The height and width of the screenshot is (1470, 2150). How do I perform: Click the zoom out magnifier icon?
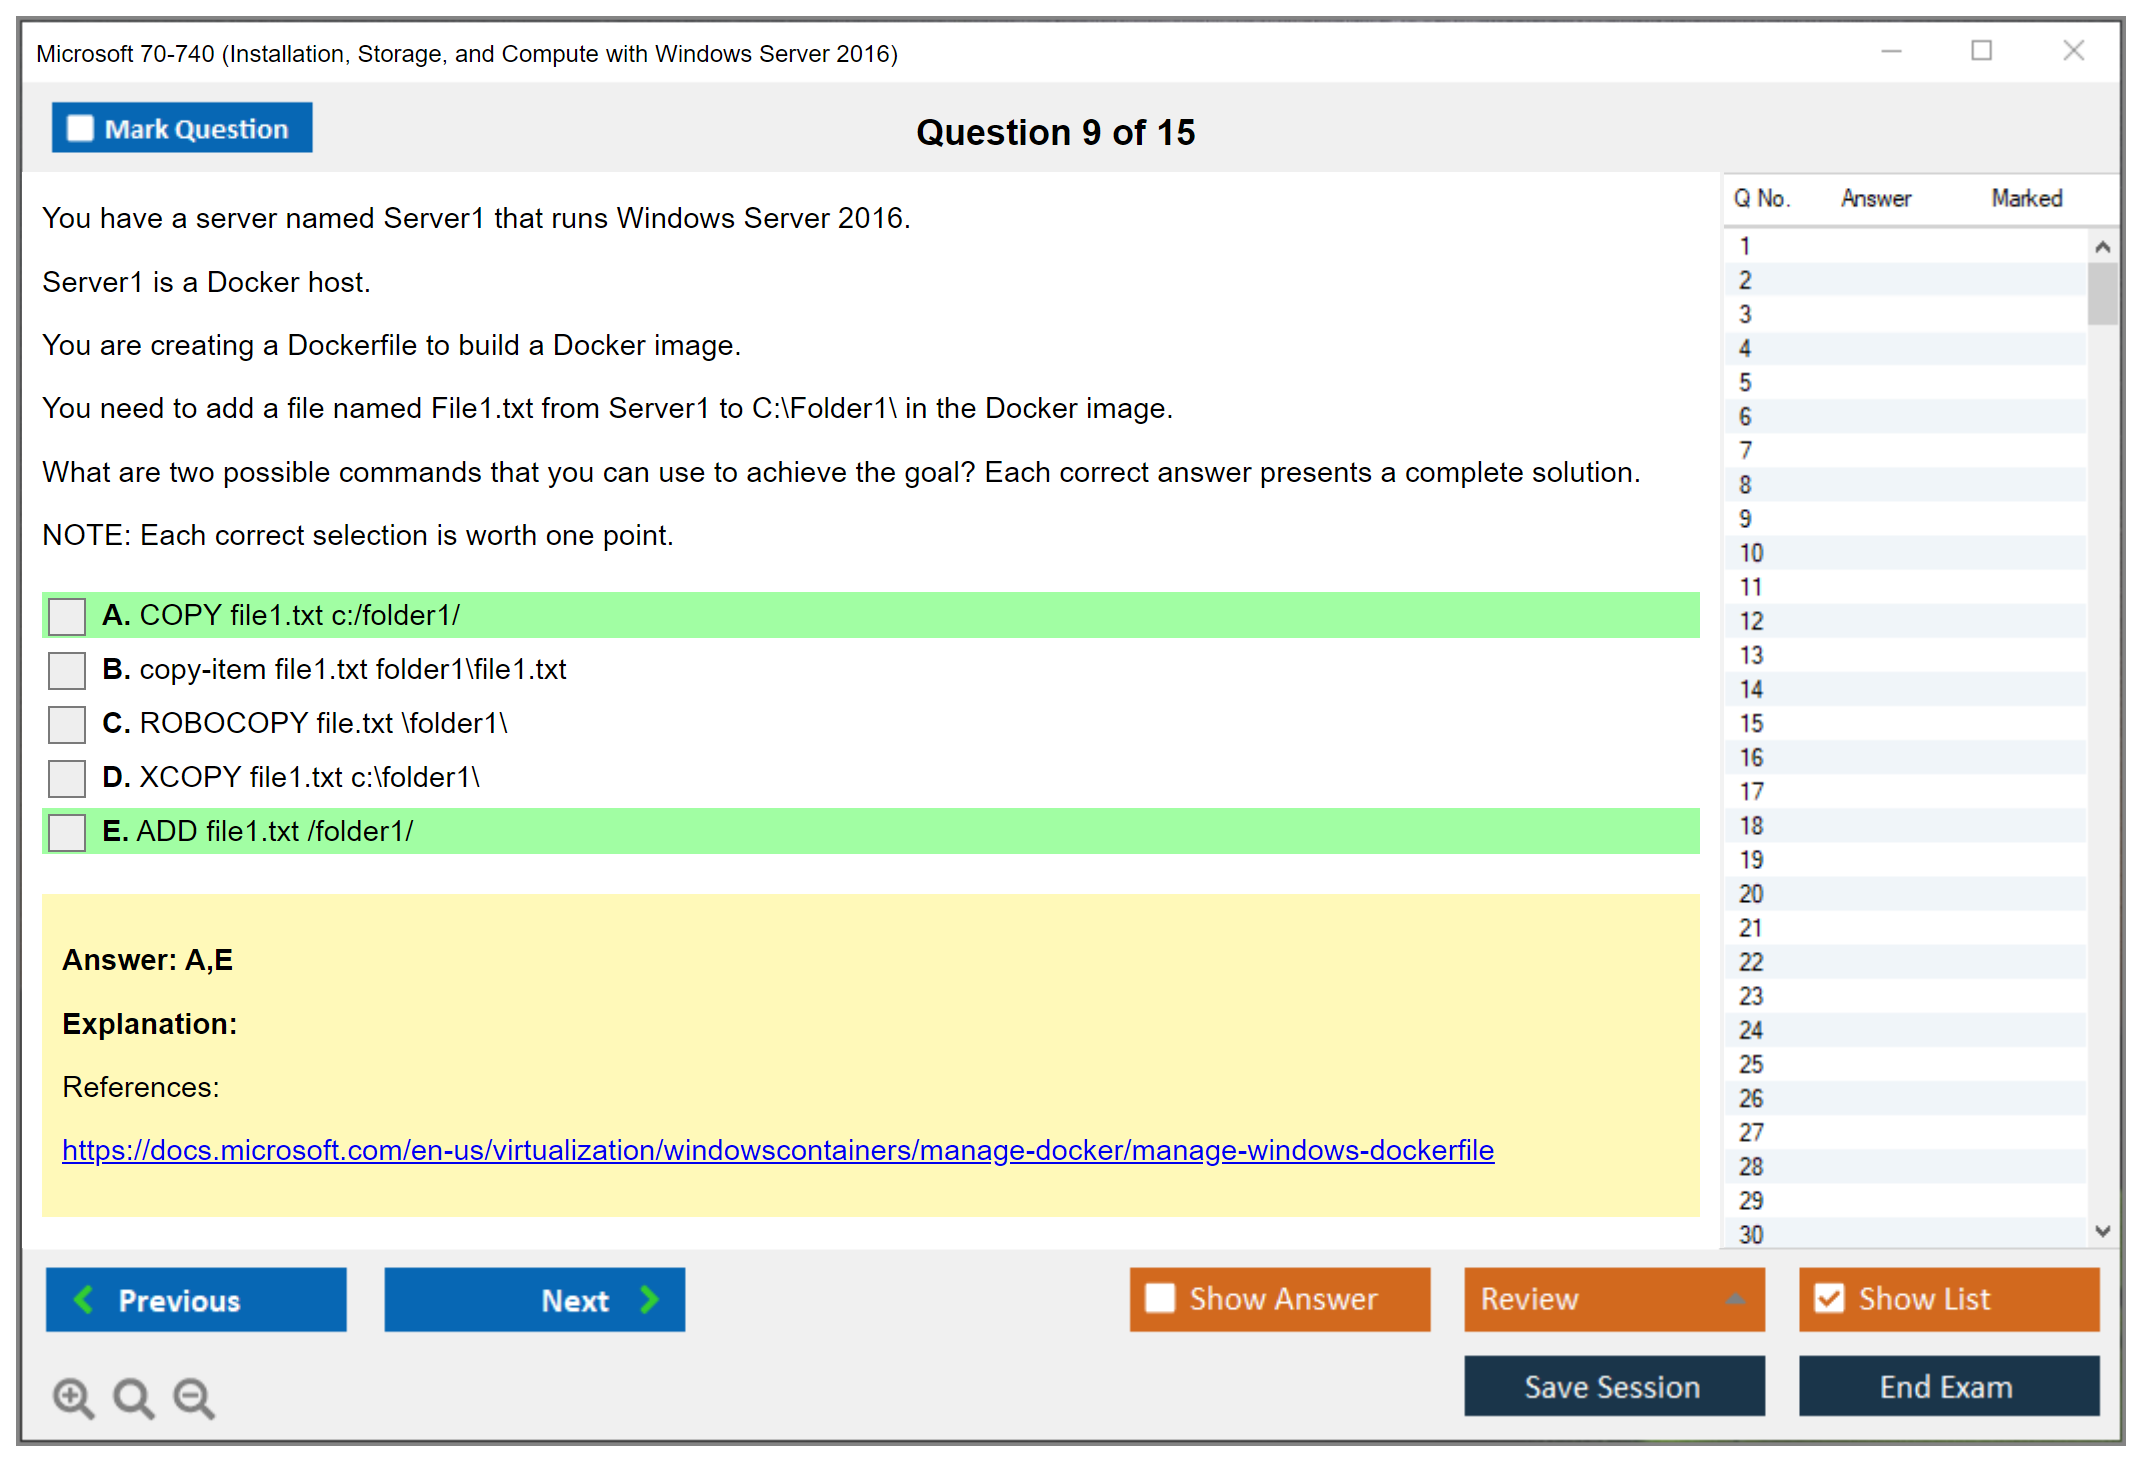point(193,1397)
